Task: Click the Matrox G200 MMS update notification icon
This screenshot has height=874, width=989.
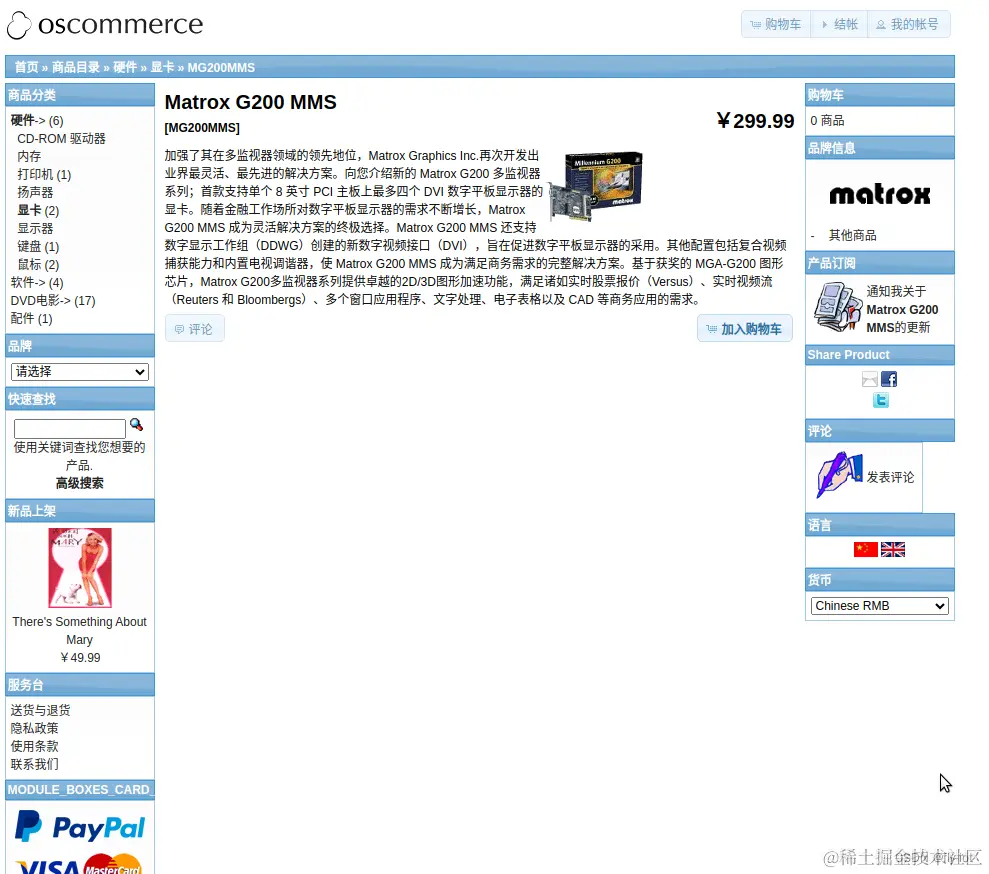Action: (837, 307)
